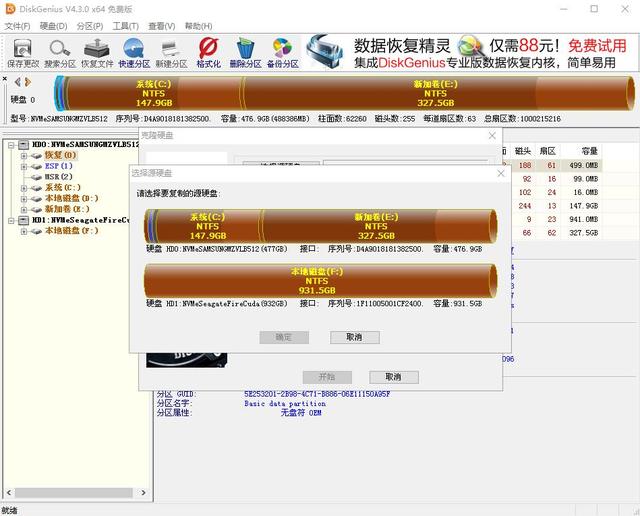Open the 查看(V) menu
This screenshot has width=640, height=516.
[x=162, y=26]
